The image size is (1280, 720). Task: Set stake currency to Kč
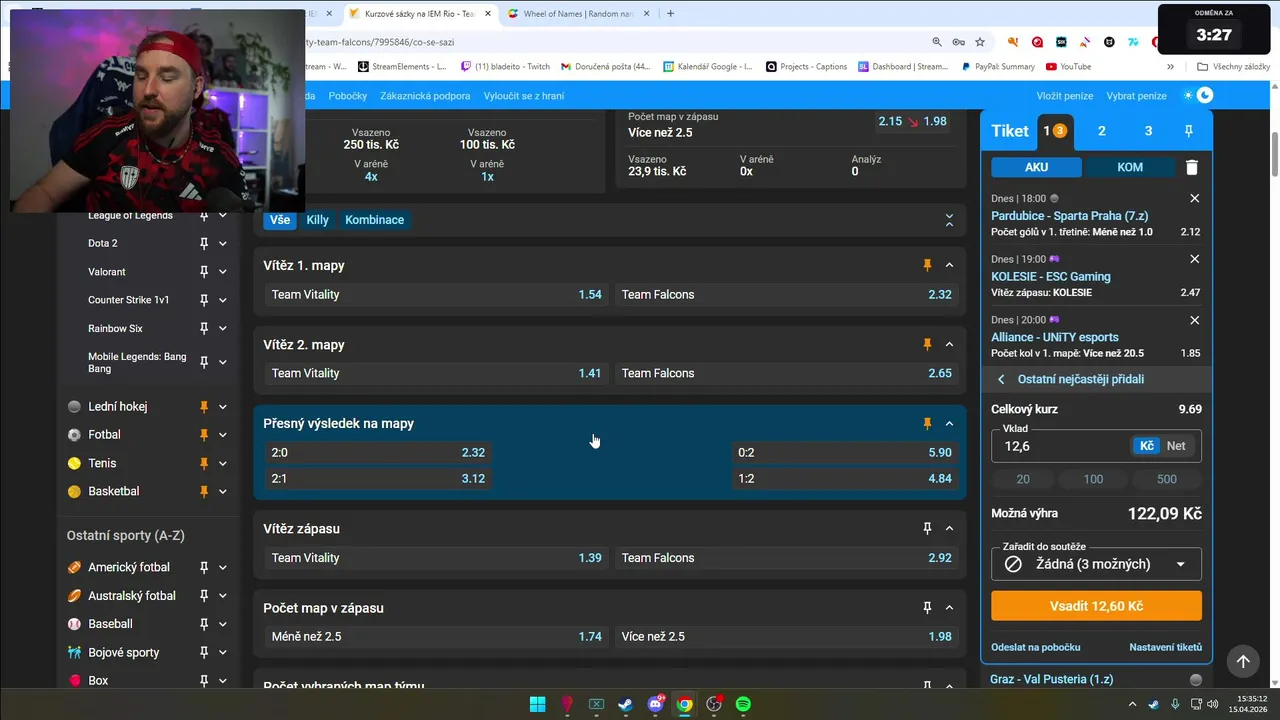(1147, 446)
